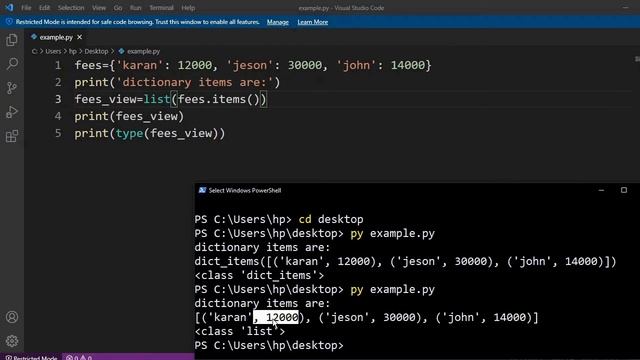Click the Learn More link in the banner
This screenshot has width=640, height=360.
[x=313, y=22]
